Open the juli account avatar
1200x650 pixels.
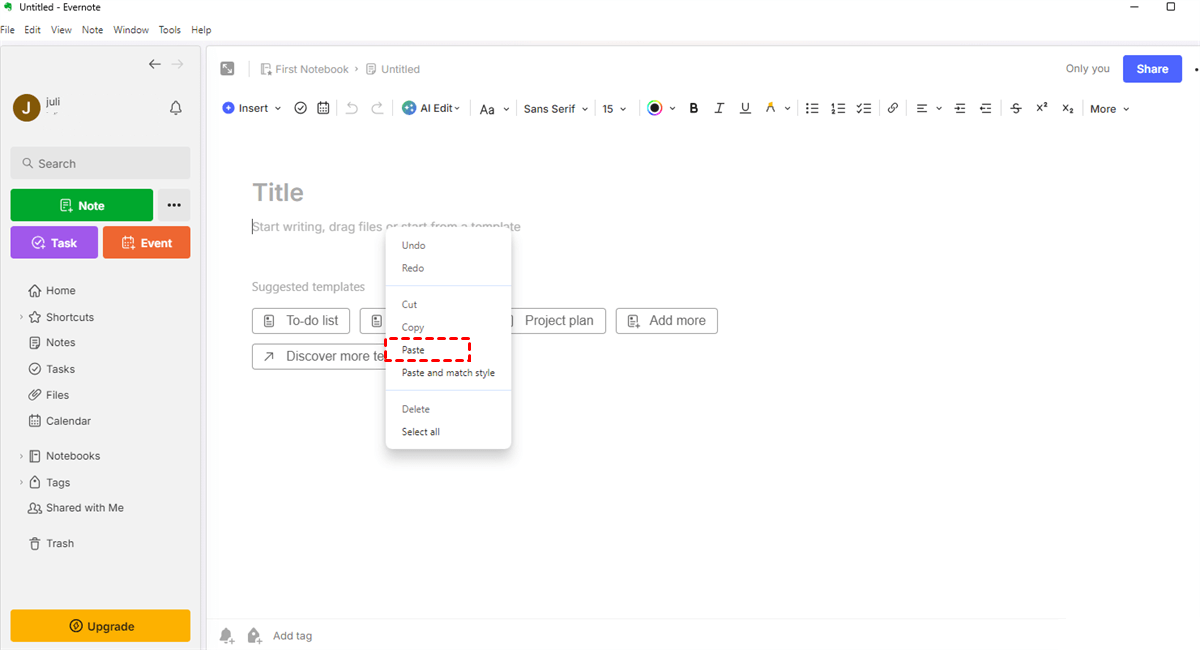(x=26, y=107)
